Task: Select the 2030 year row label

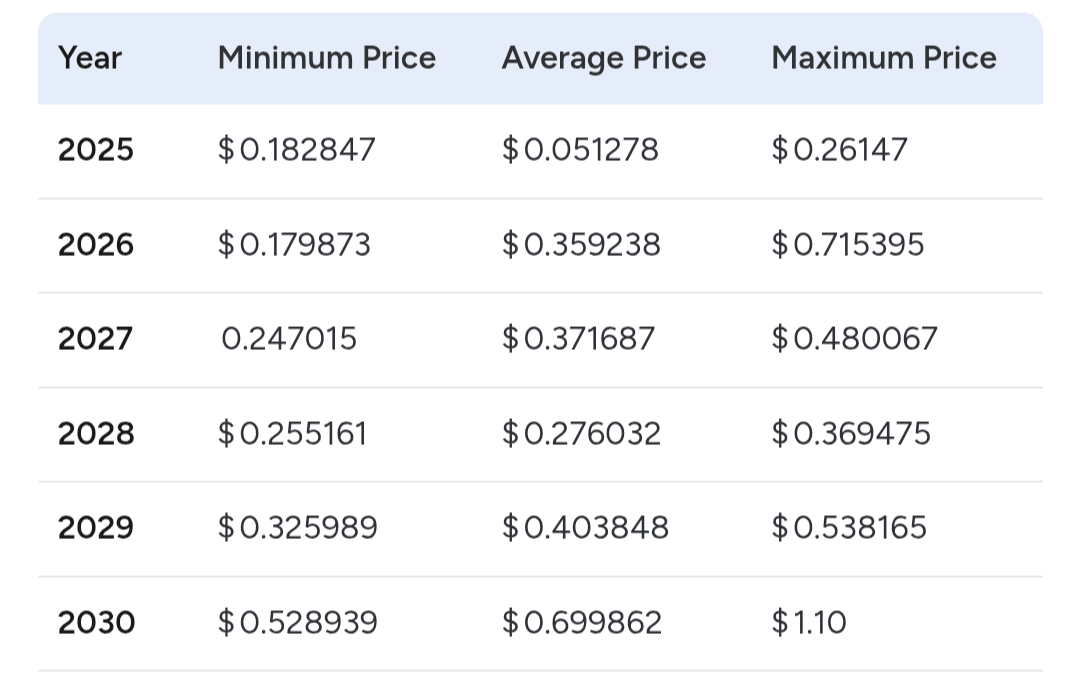Action: click(95, 623)
